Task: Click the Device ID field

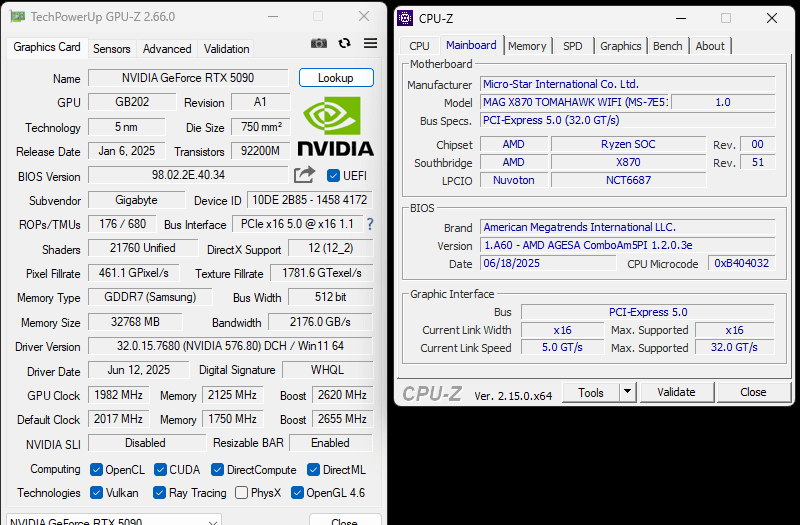Action: click(310, 199)
